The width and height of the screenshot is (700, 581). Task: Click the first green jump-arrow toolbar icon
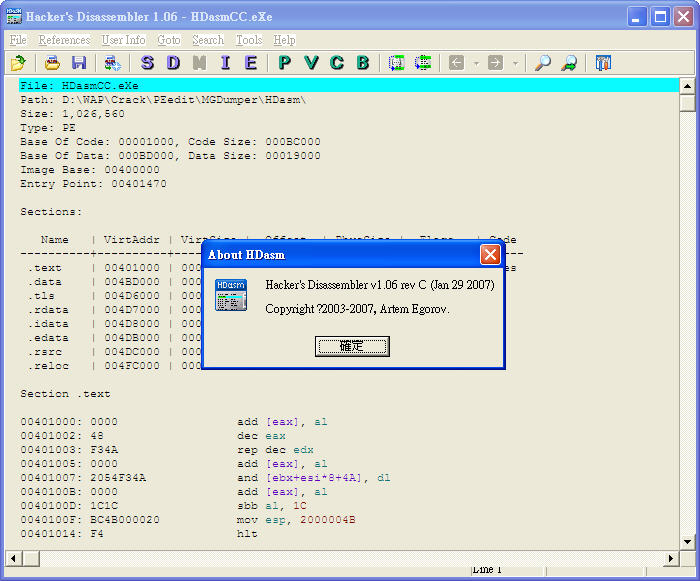[396, 63]
